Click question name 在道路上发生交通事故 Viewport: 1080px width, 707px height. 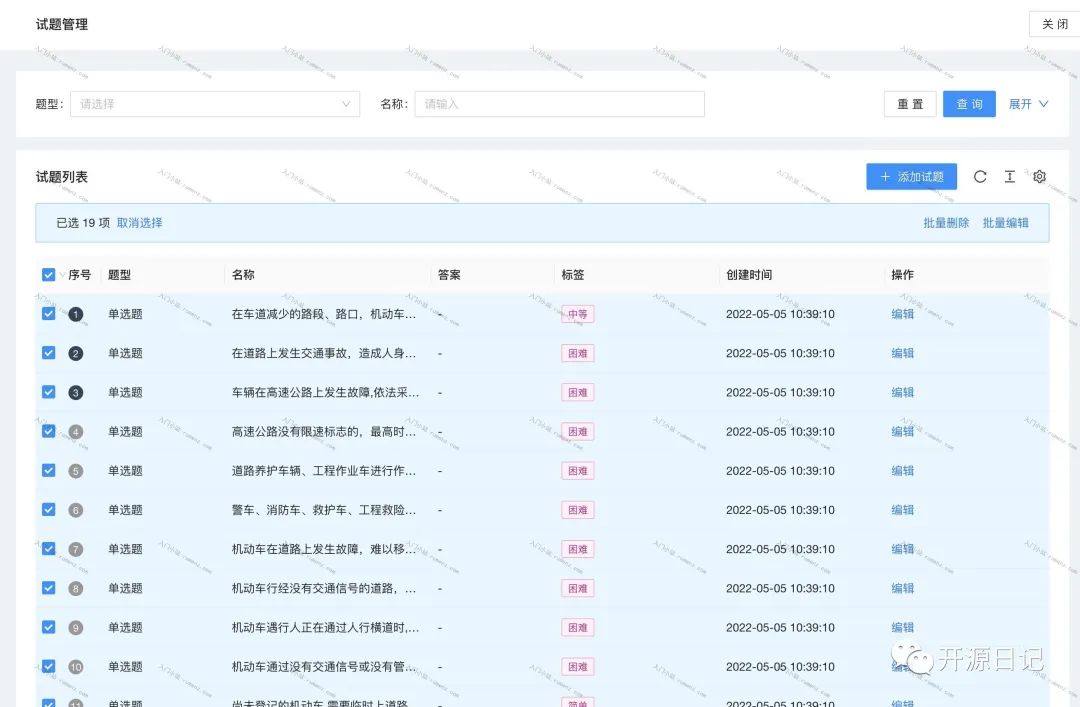[324, 354]
